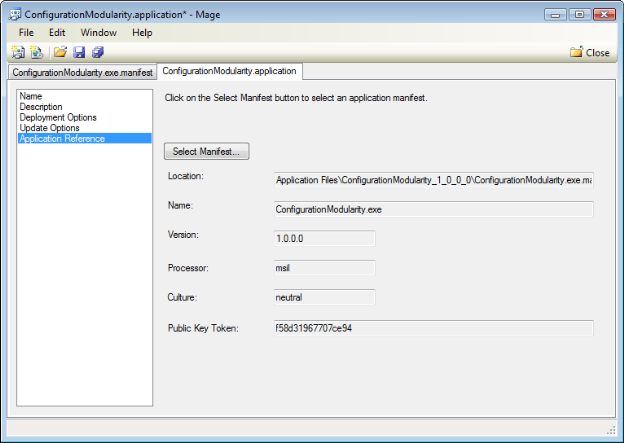Click the Save All toolbar icon
Viewport: 624px width, 443px height.
pyautogui.click(x=98, y=52)
